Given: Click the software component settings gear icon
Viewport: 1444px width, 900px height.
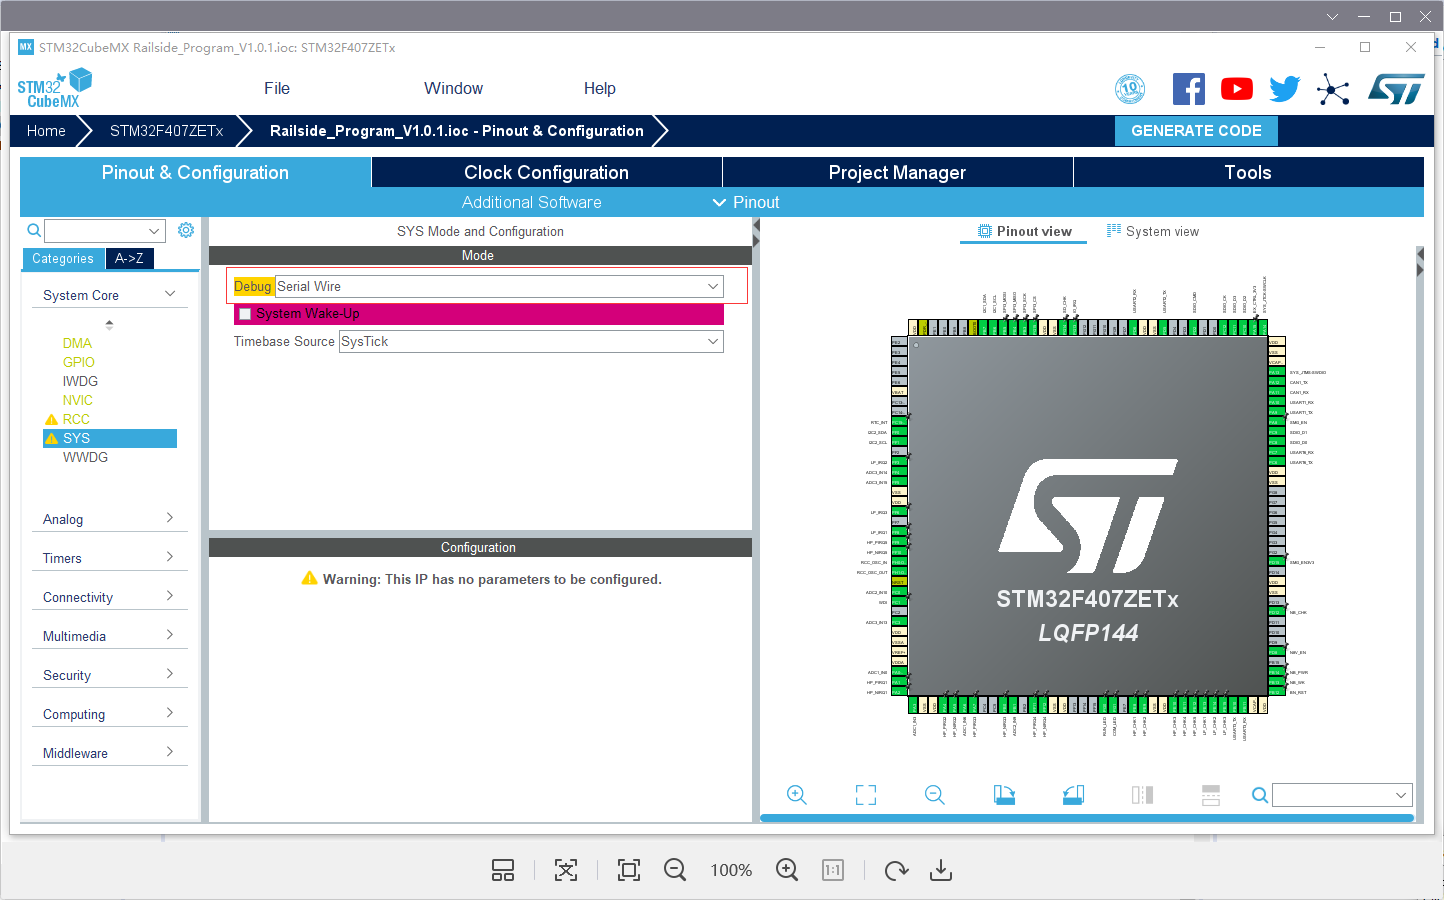Looking at the screenshot, I should 185,229.
